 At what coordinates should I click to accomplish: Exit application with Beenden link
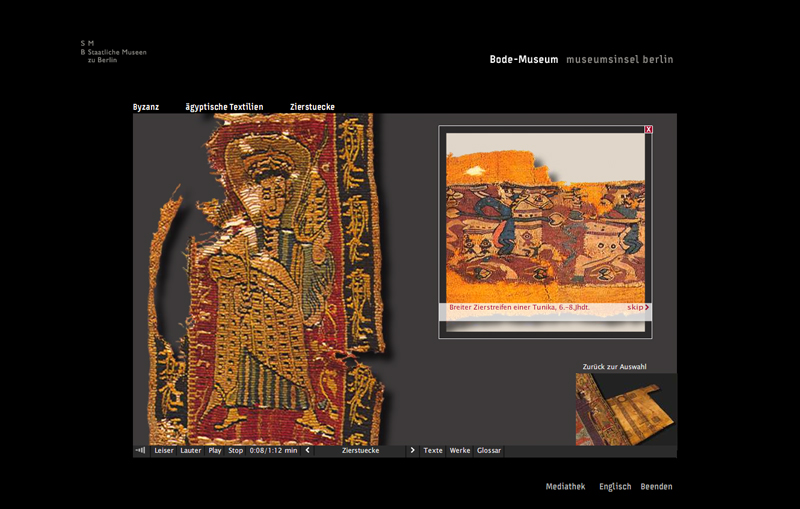pos(656,487)
